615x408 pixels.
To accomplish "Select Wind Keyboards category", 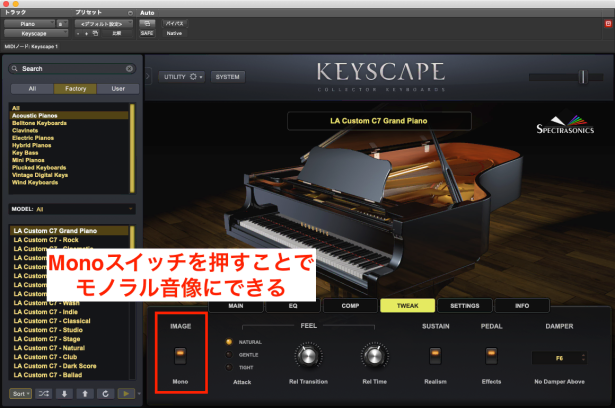I will coord(69,182).
